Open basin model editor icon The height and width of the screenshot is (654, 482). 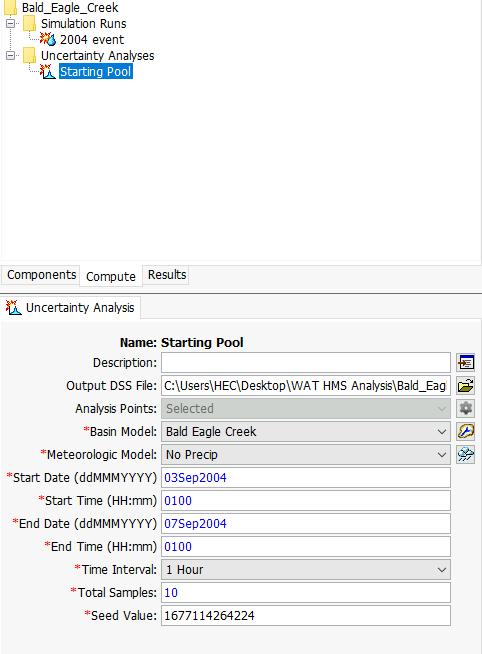pos(465,431)
